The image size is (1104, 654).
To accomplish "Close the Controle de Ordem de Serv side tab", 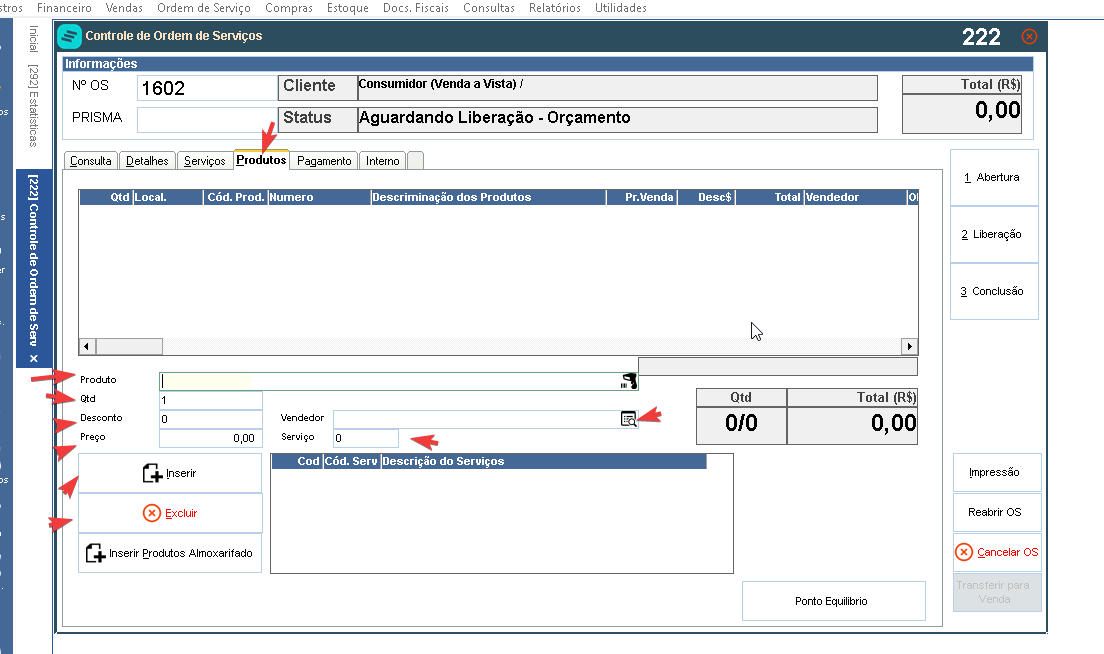I will pyautogui.click(x=33, y=359).
